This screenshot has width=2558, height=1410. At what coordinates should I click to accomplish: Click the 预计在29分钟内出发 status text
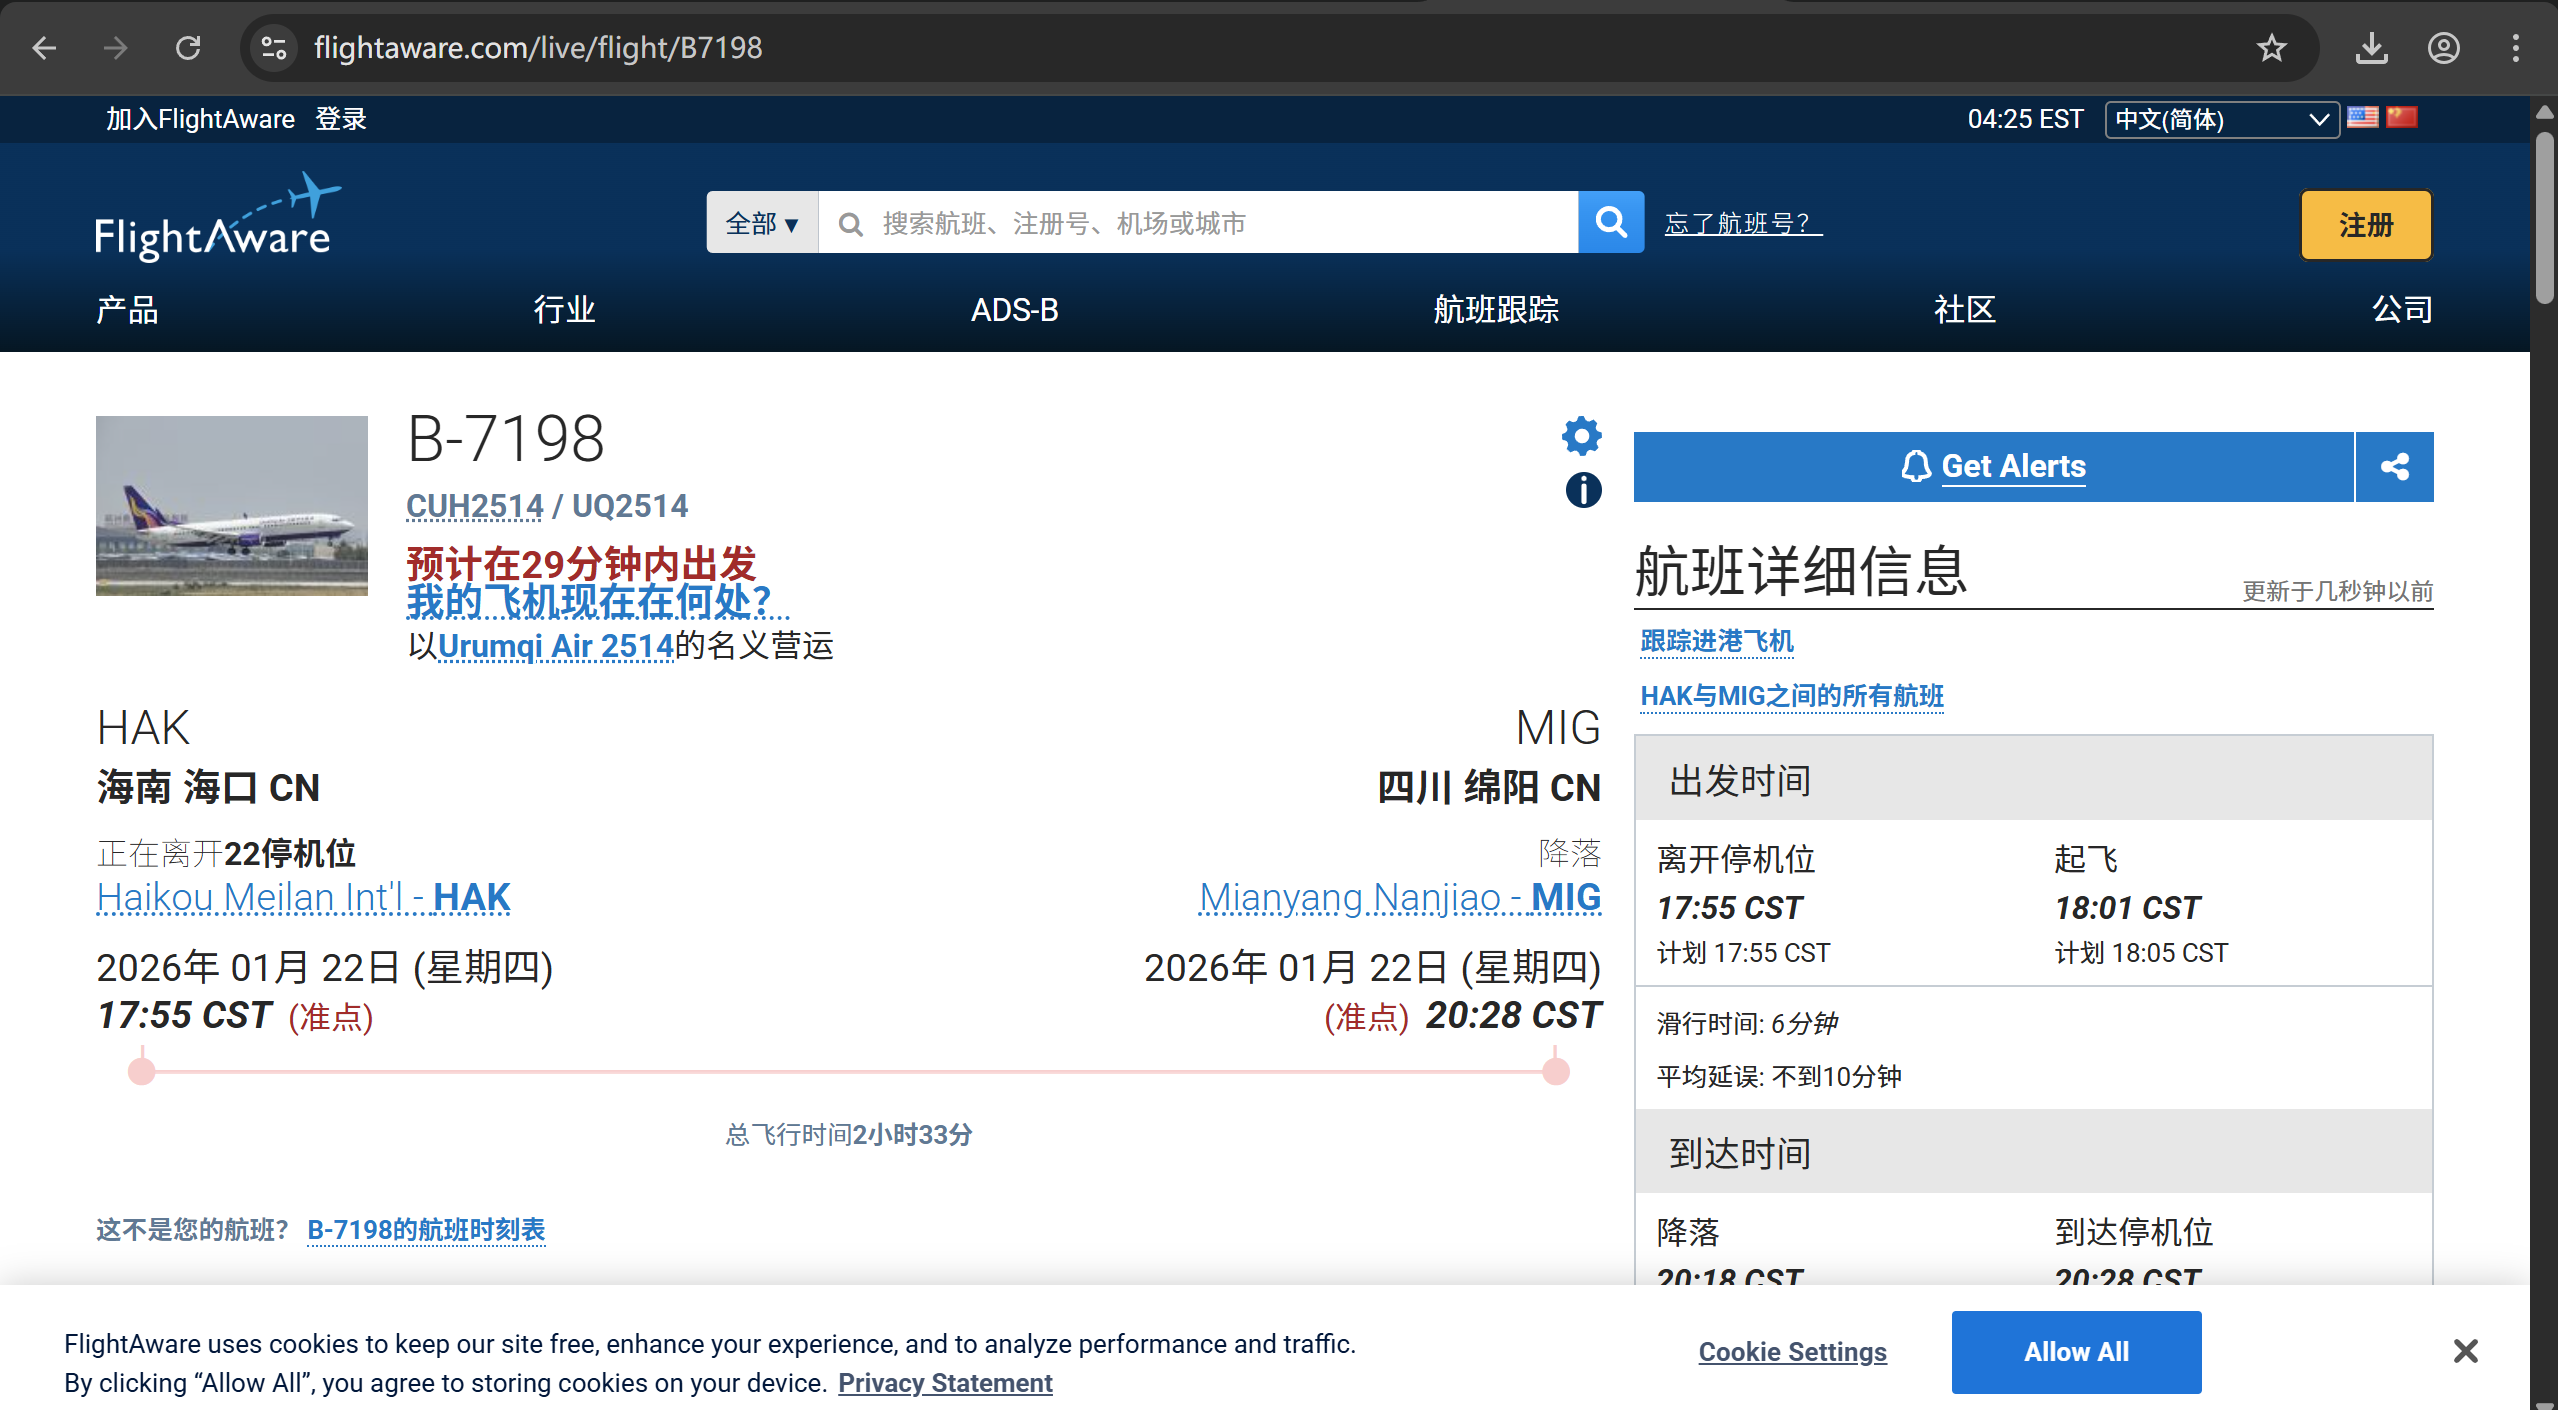pyautogui.click(x=581, y=564)
